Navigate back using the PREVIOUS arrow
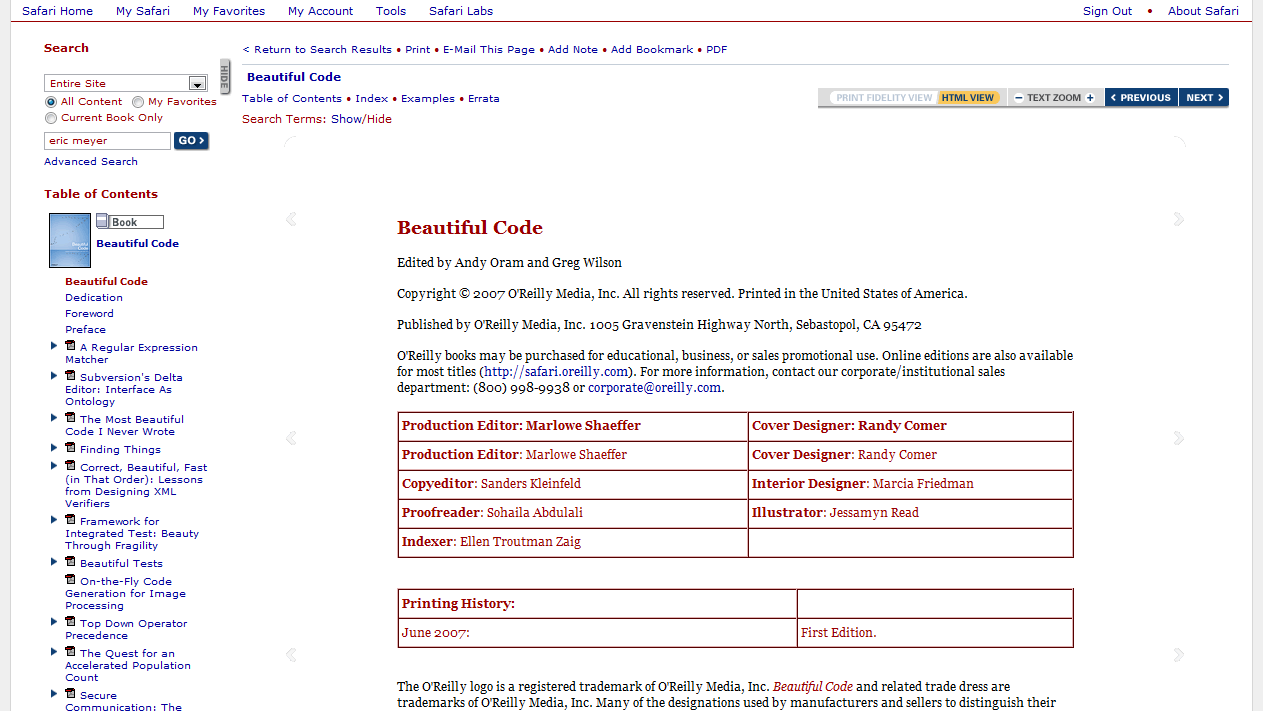This screenshot has height=711, width=1263. (x=1140, y=97)
